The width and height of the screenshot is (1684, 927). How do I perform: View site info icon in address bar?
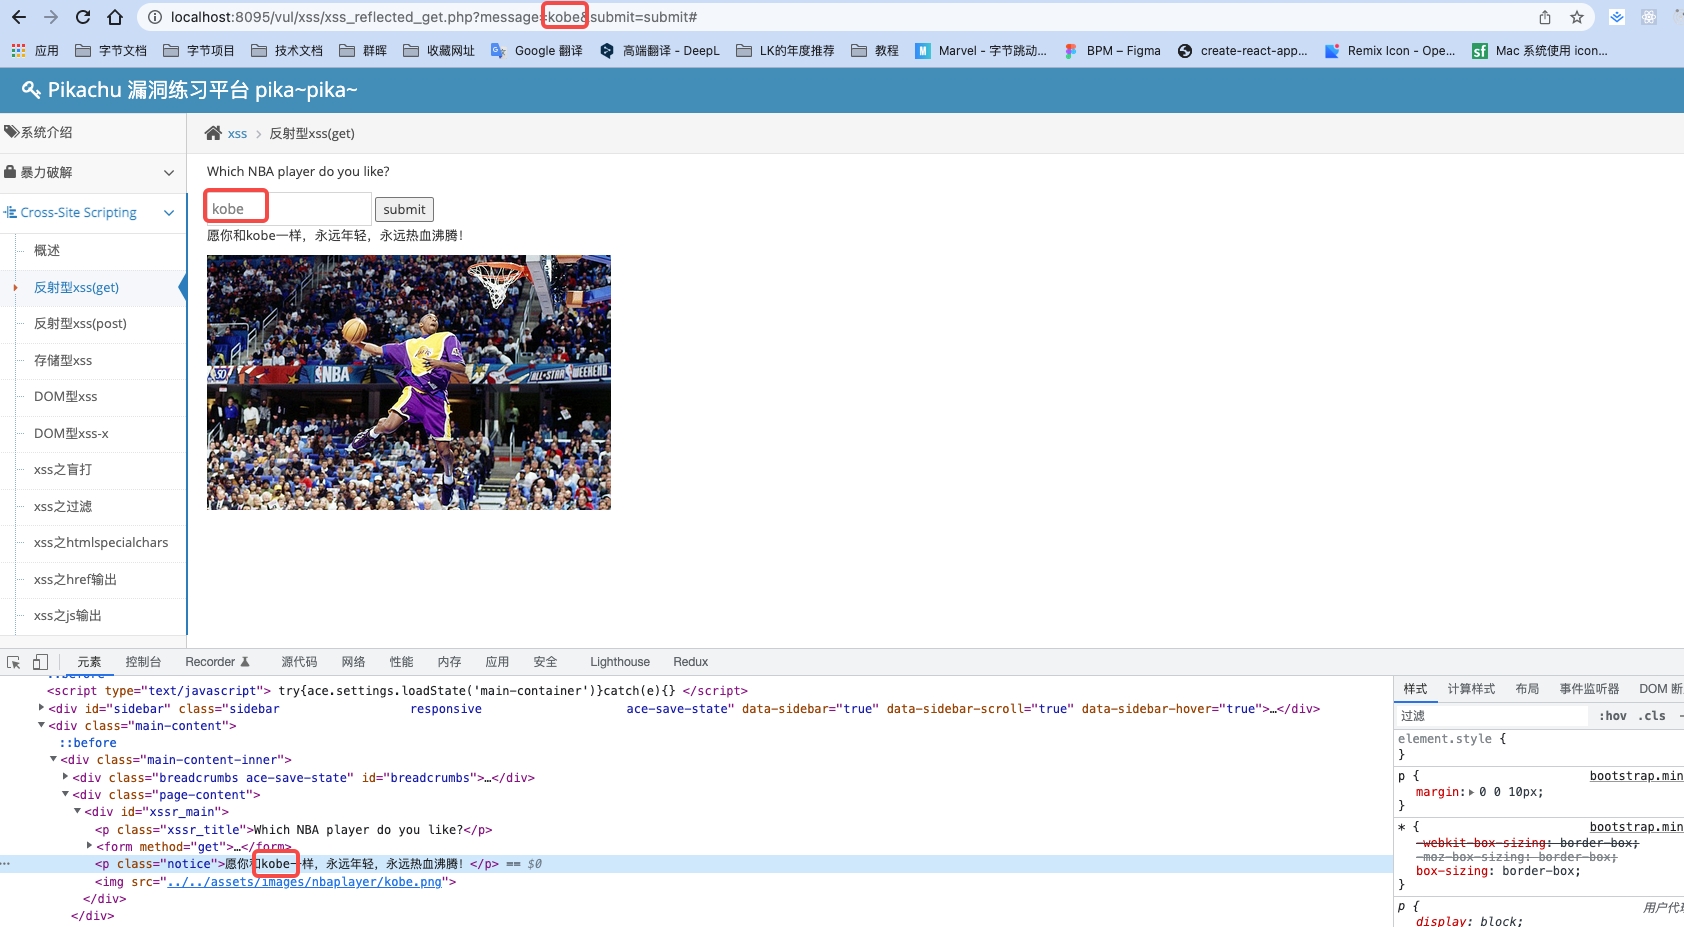pyautogui.click(x=154, y=17)
